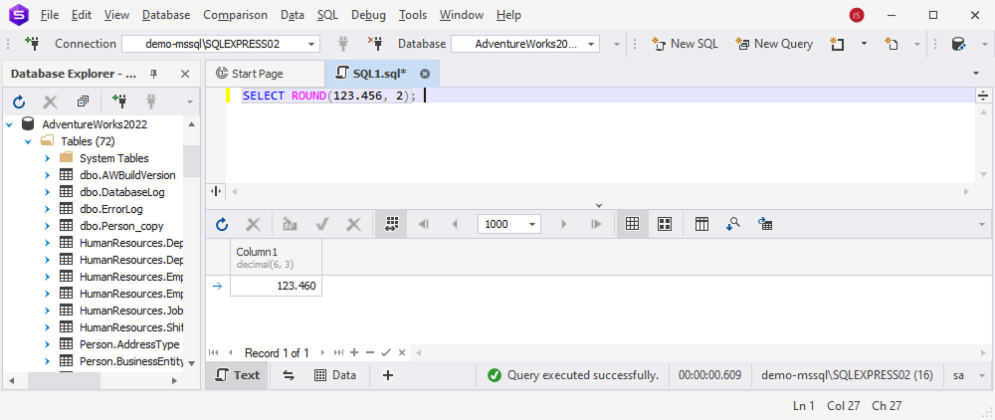Select the dbo.ErrorLog table
The image size is (995, 420).
(x=110, y=209)
